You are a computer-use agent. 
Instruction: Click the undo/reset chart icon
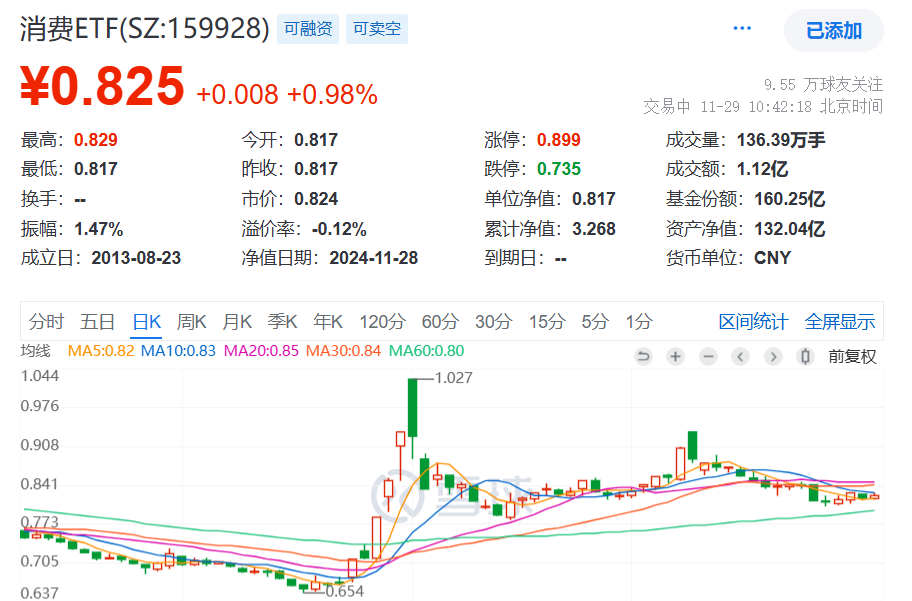point(643,356)
